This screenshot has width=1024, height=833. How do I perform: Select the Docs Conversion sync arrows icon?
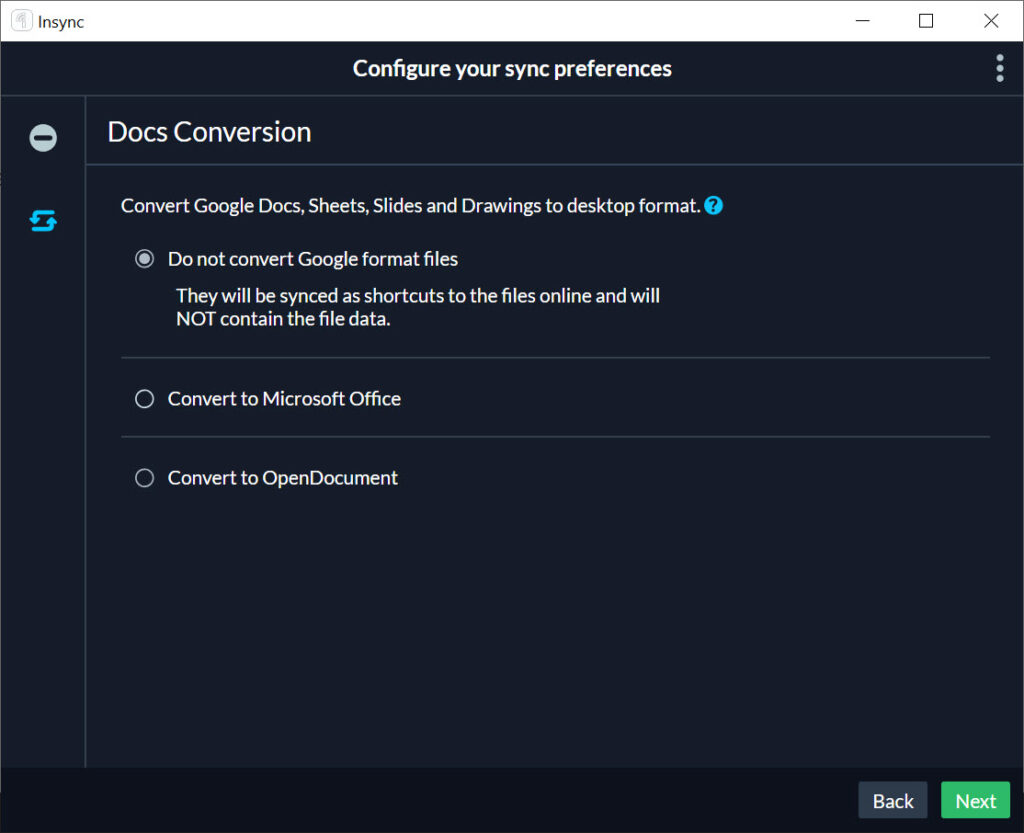[x=43, y=221]
